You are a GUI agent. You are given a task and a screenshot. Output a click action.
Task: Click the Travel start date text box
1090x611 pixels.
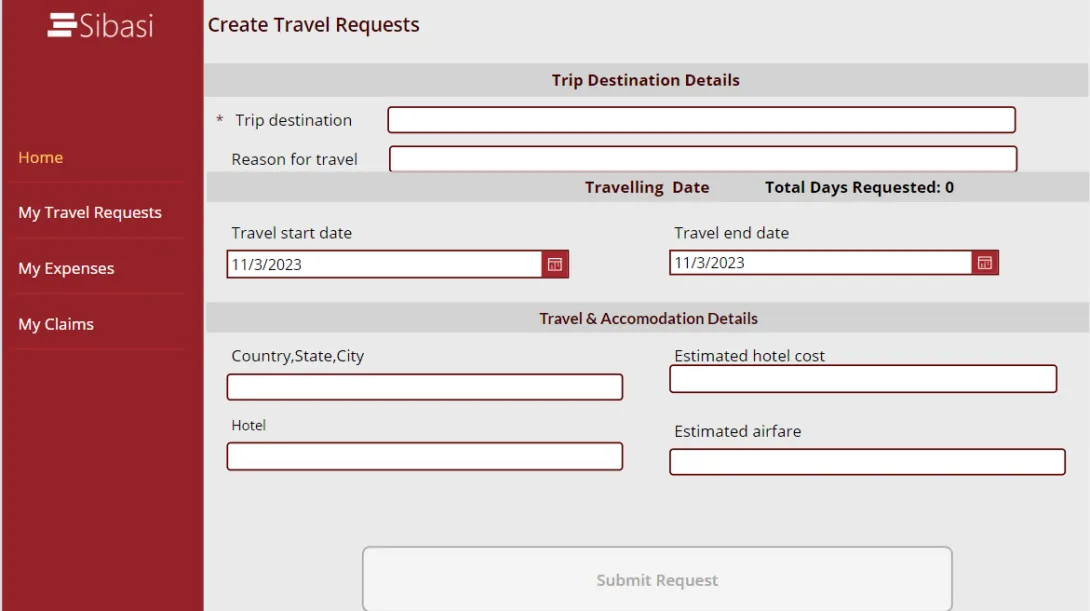(x=384, y=264)
